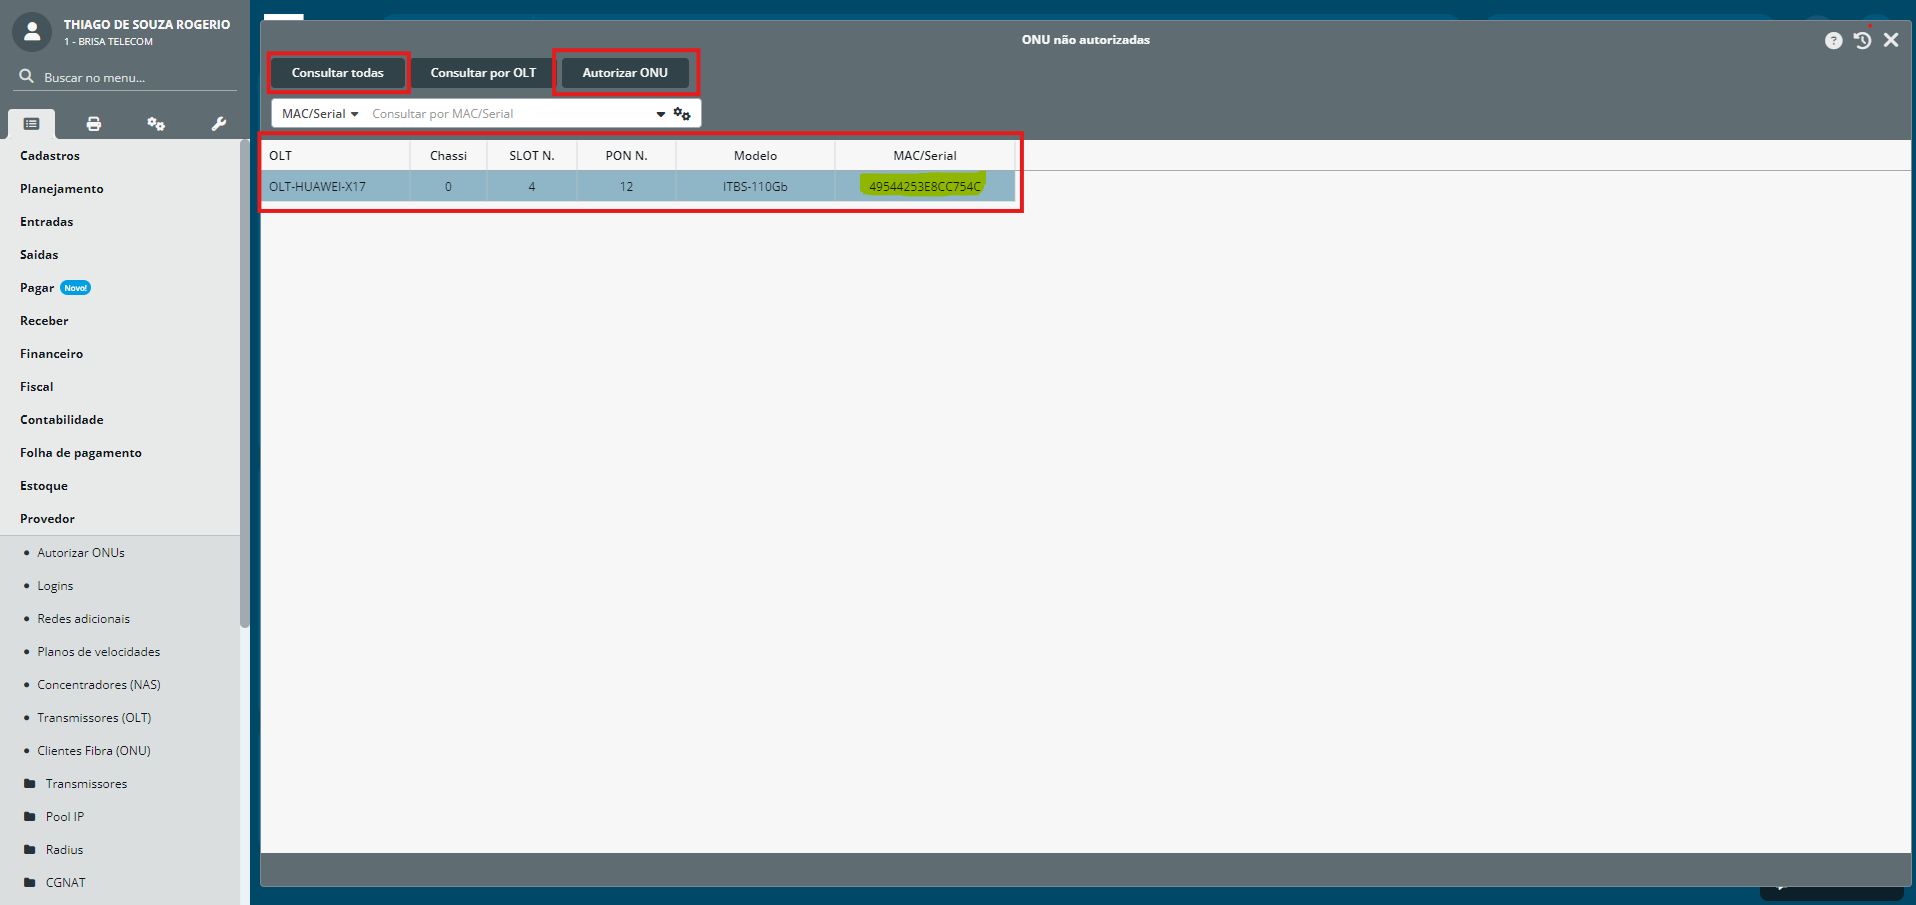Open the search field dropdown arrow

click(x=660, y=114)
